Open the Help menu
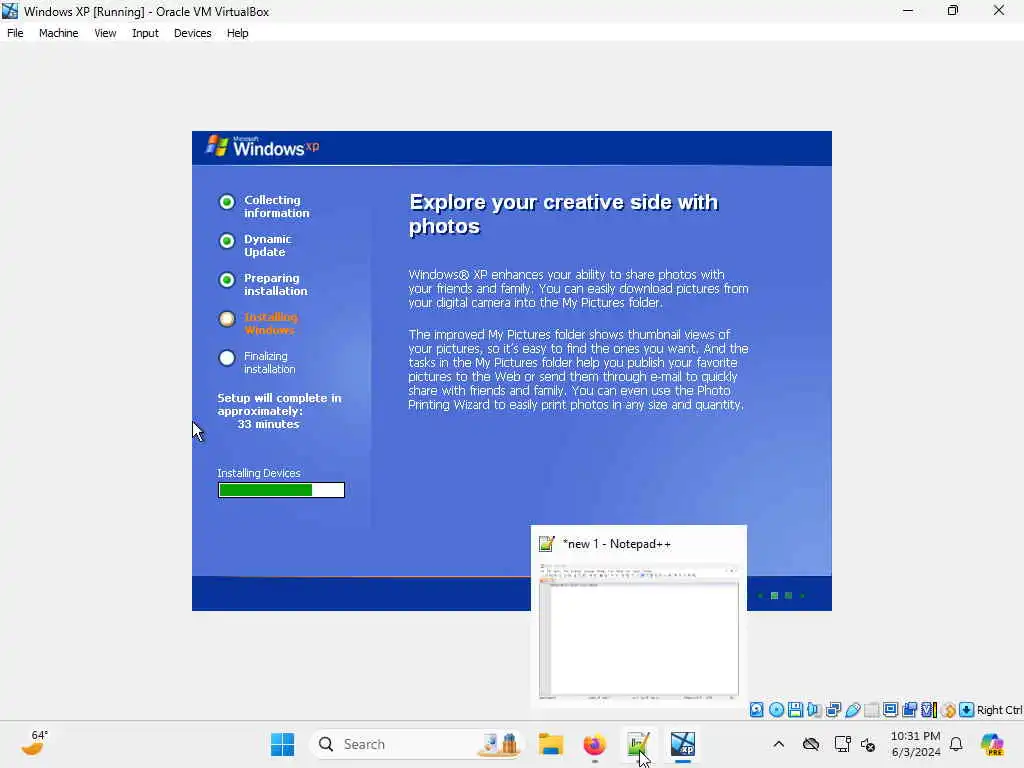This screenshot has height=768, width=1024. pyautogui.click(x=238, y=33)
